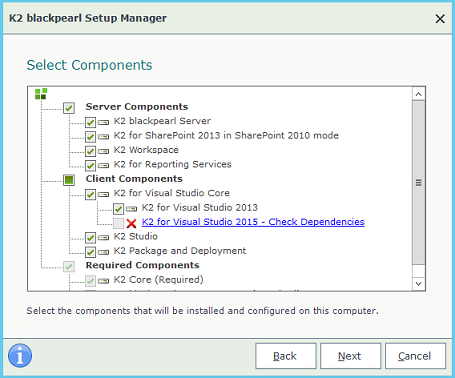
Task: Select the Client Components tree label
Action: [x=134, y=179]
